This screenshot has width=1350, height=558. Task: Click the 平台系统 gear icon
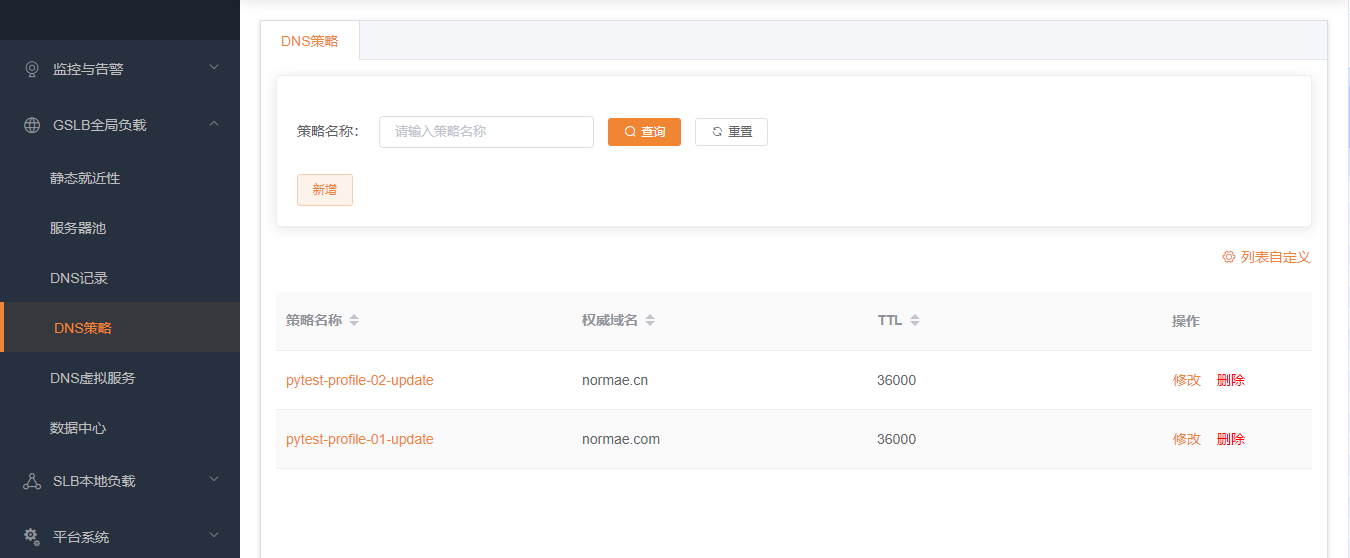pos(31,537)
